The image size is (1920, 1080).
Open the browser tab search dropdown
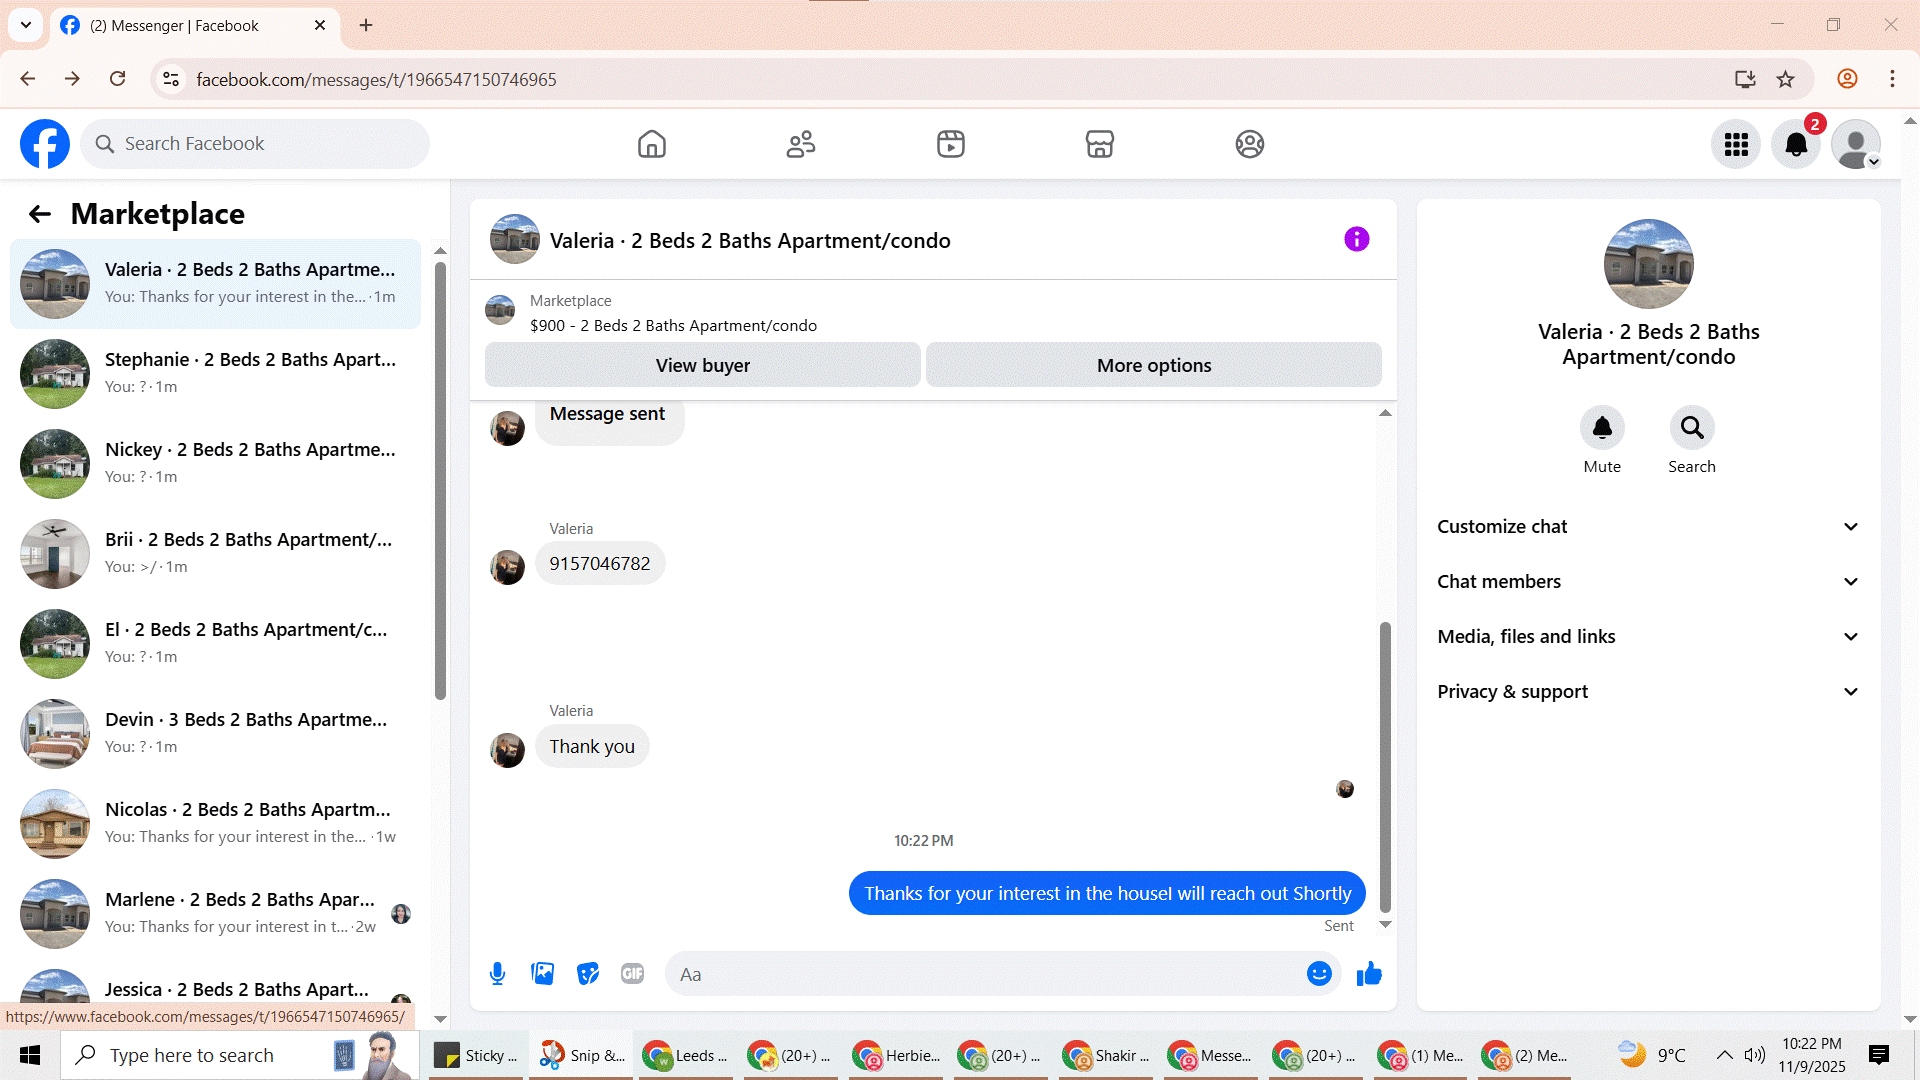pyautogui.click(x=26, y=25)
